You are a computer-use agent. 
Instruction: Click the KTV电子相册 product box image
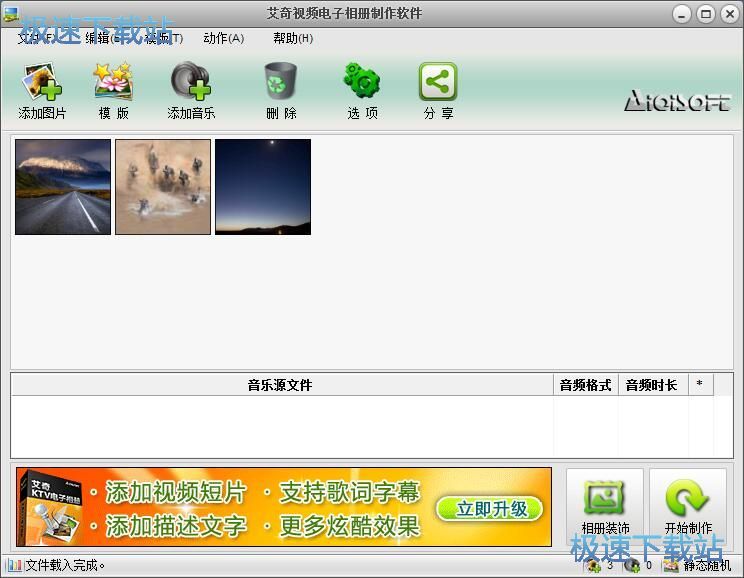(52, 507)
